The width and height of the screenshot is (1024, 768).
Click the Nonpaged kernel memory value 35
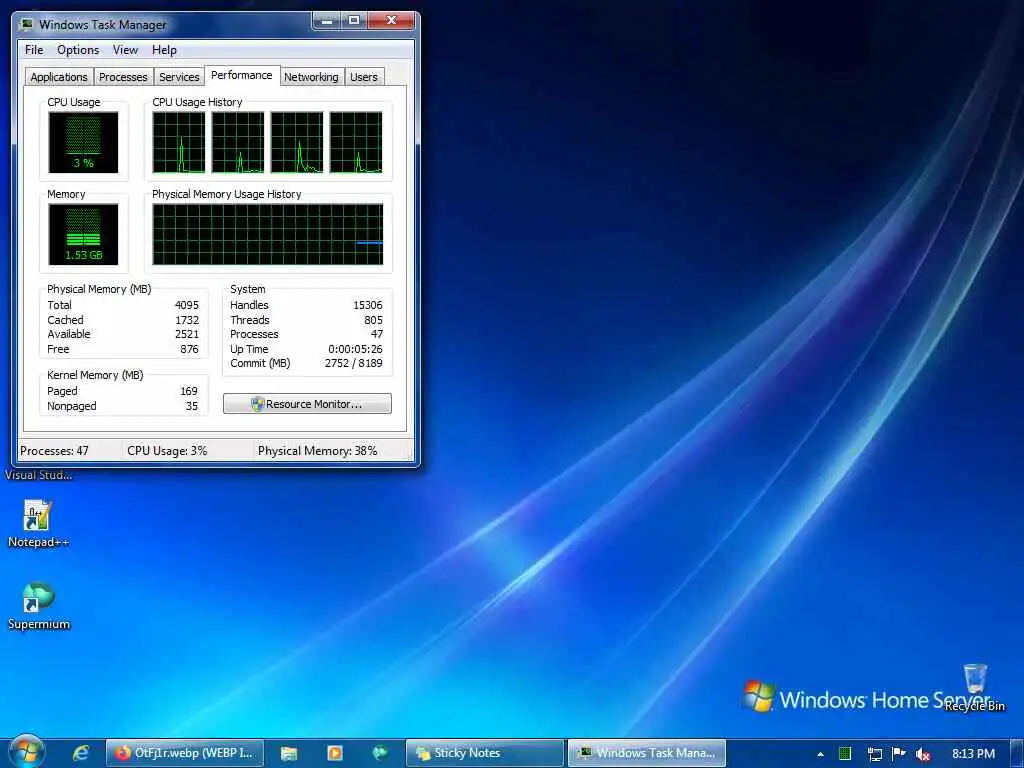[x=191, y=406]
